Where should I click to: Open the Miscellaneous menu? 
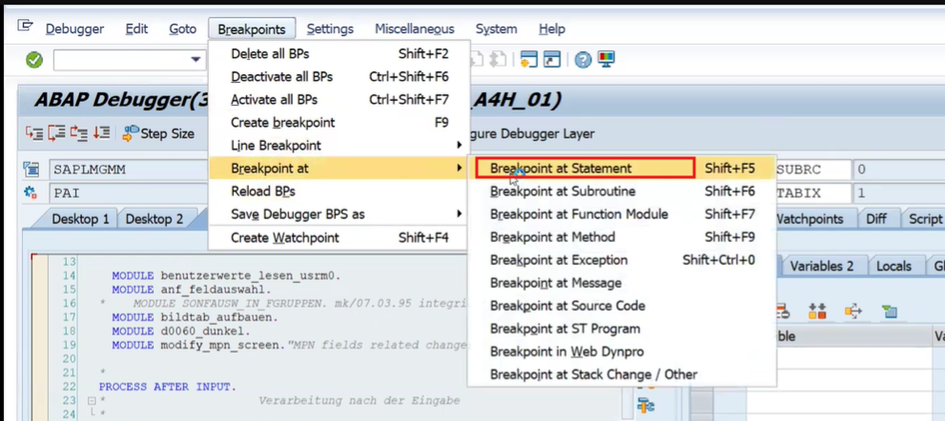pos(415,29)
